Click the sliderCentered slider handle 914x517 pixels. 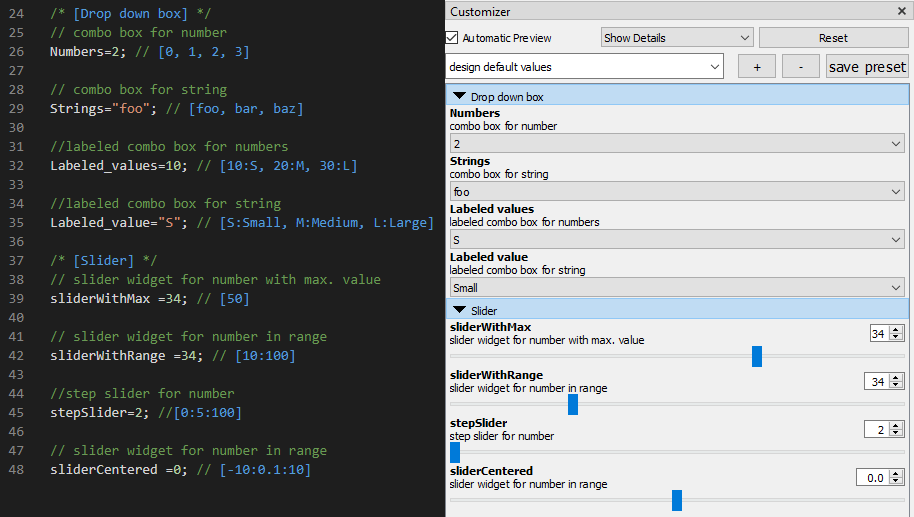tap(677, 500)
